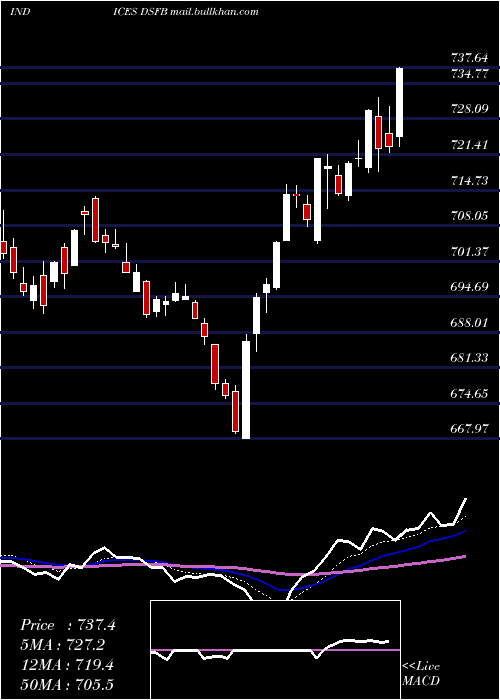Click the 708.05 price level label
500x700 pixels.
[470, 216]
